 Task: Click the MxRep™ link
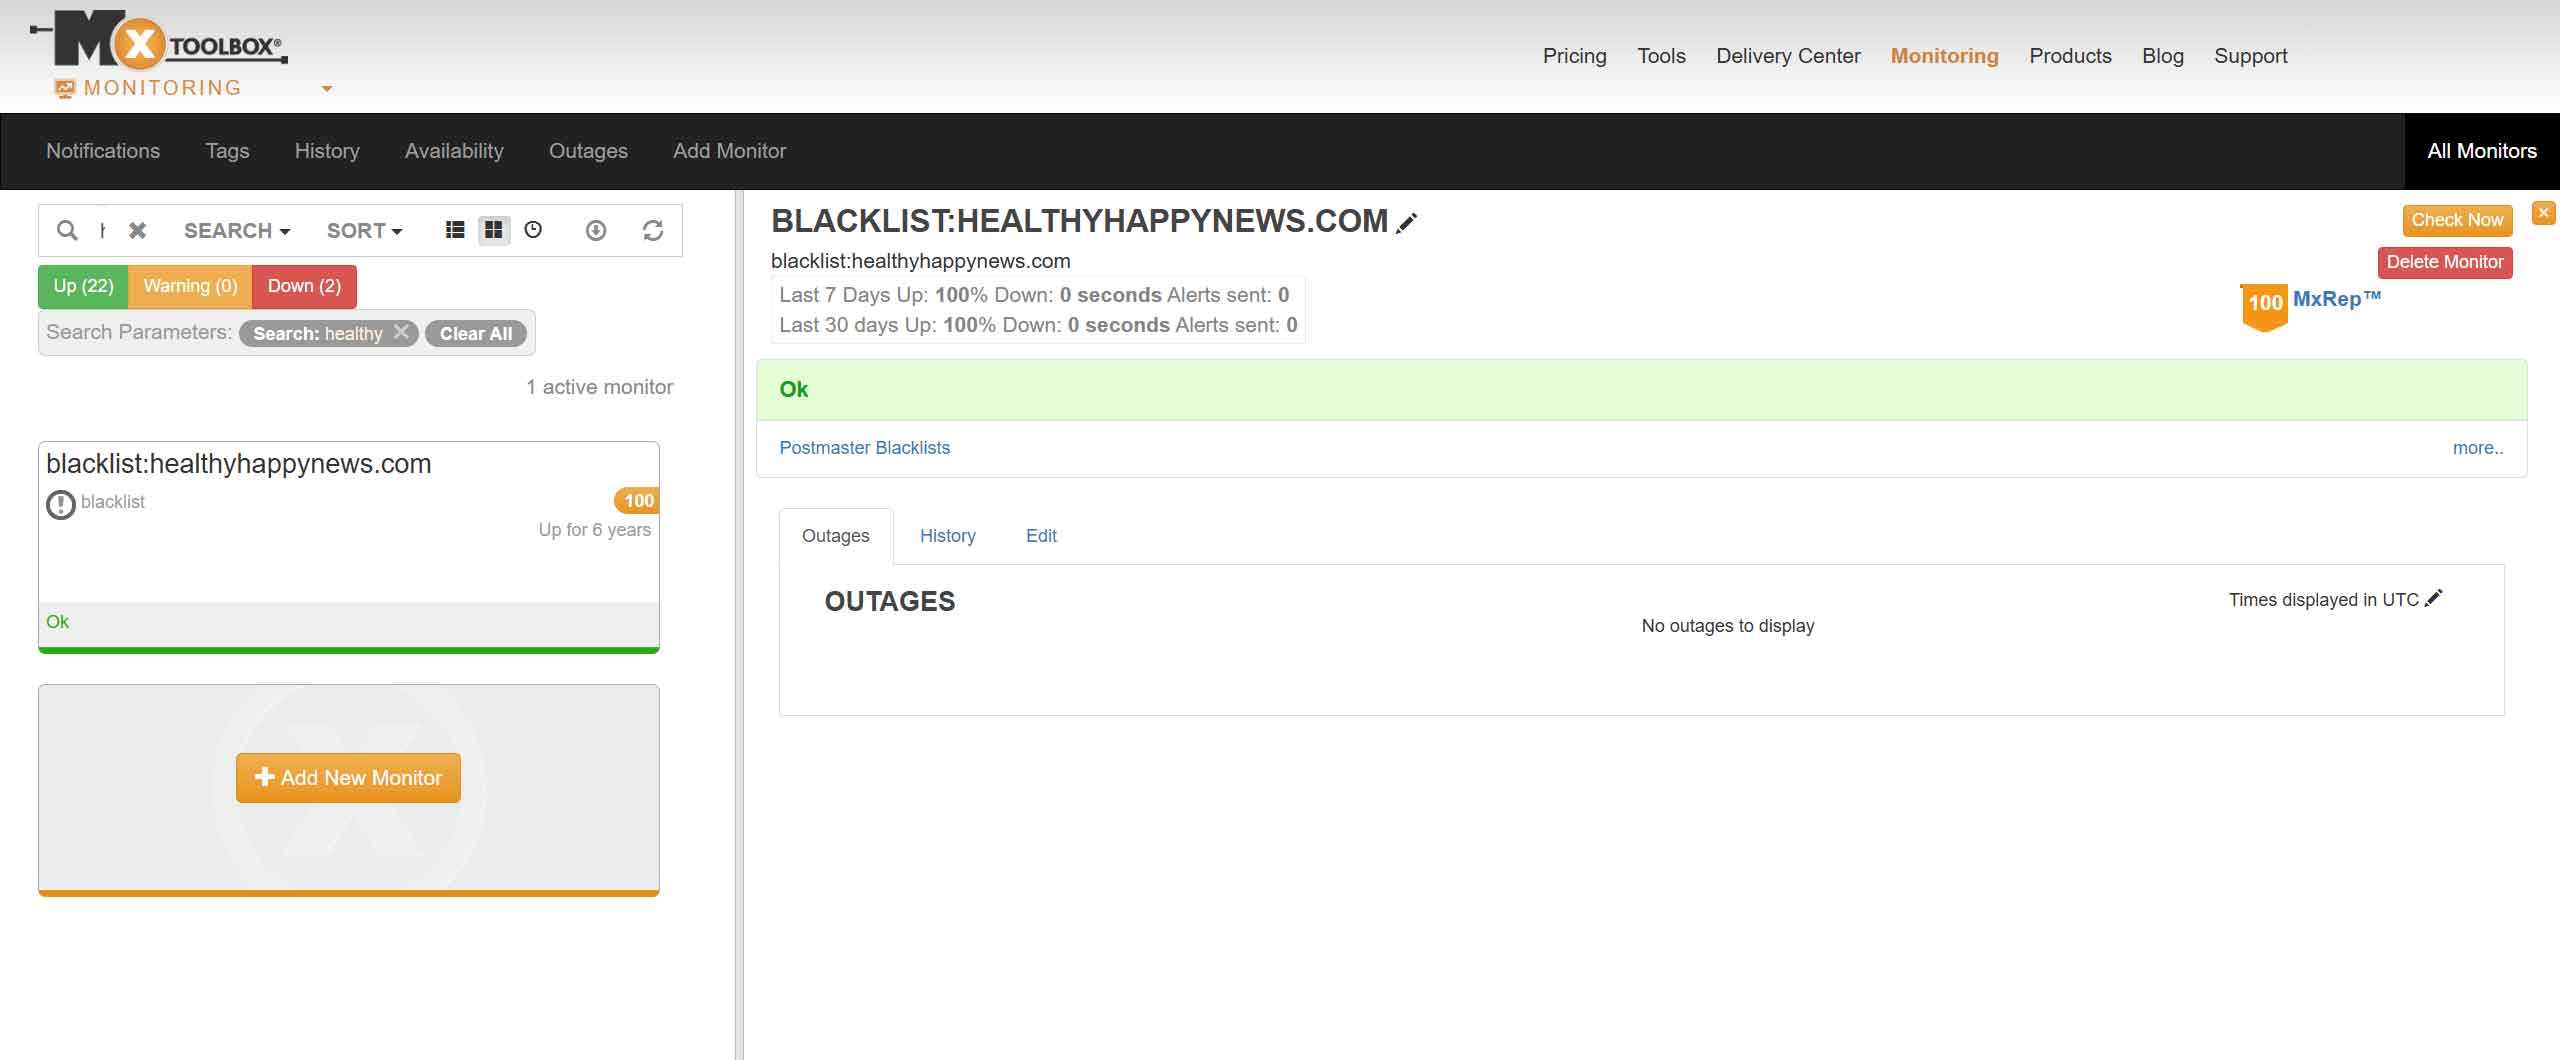click(2337, 299)
